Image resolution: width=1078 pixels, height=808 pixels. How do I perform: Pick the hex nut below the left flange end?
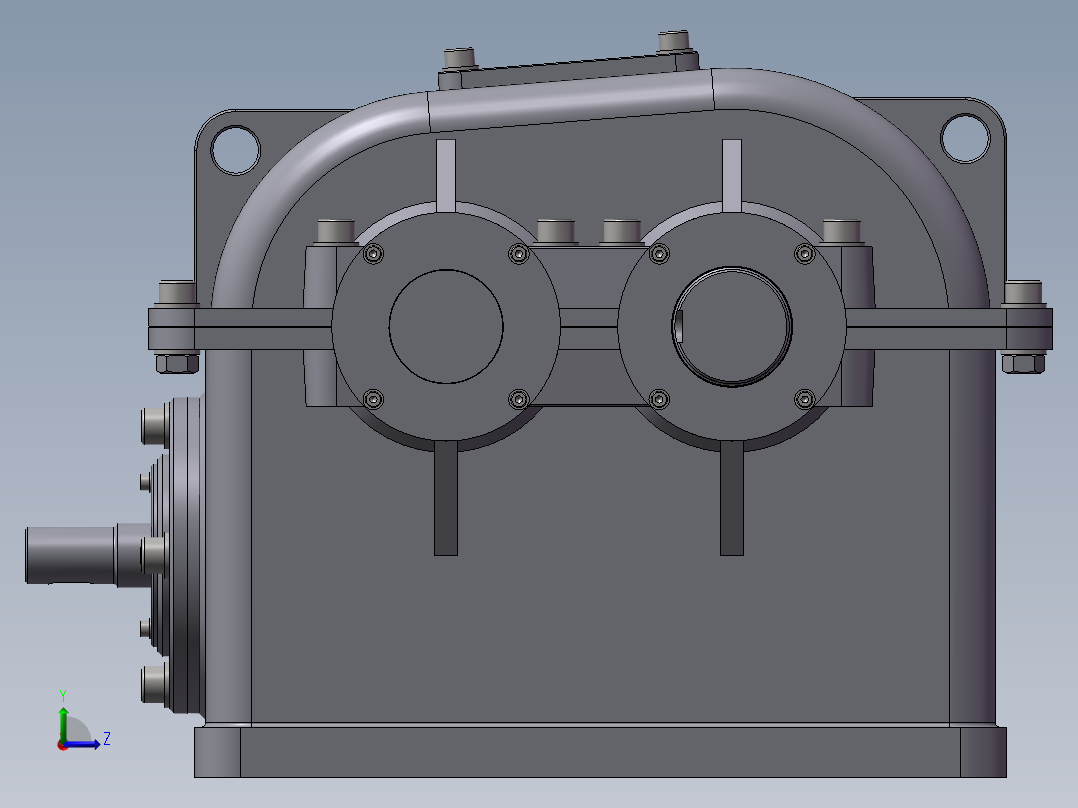click(x=176, y=363)
